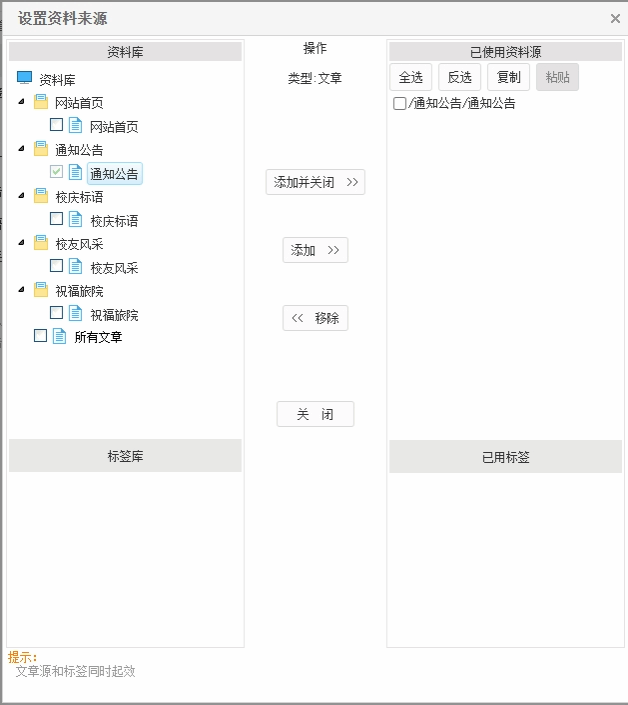Click the computer icon beside 资料库 root
The image size is (628, 705).
(x=25, y=78)
